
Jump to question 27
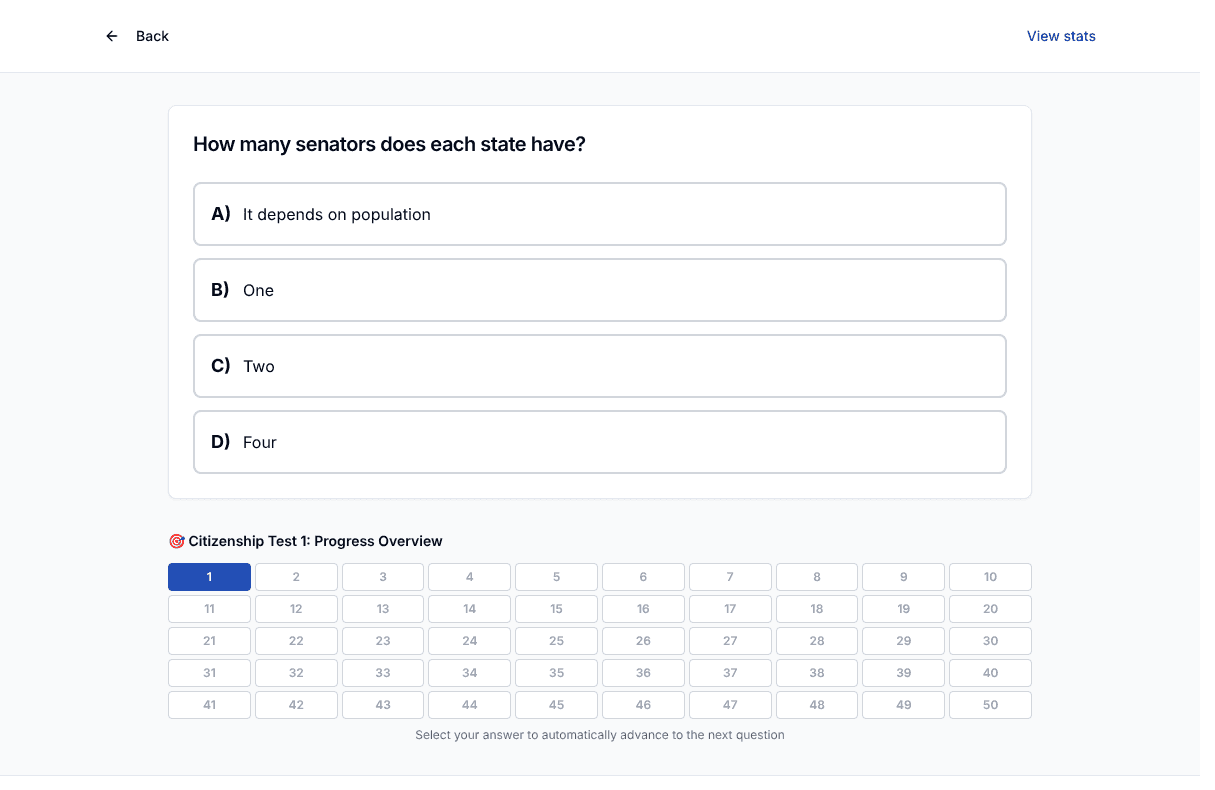pyautogui.click(x=730, y=641)
